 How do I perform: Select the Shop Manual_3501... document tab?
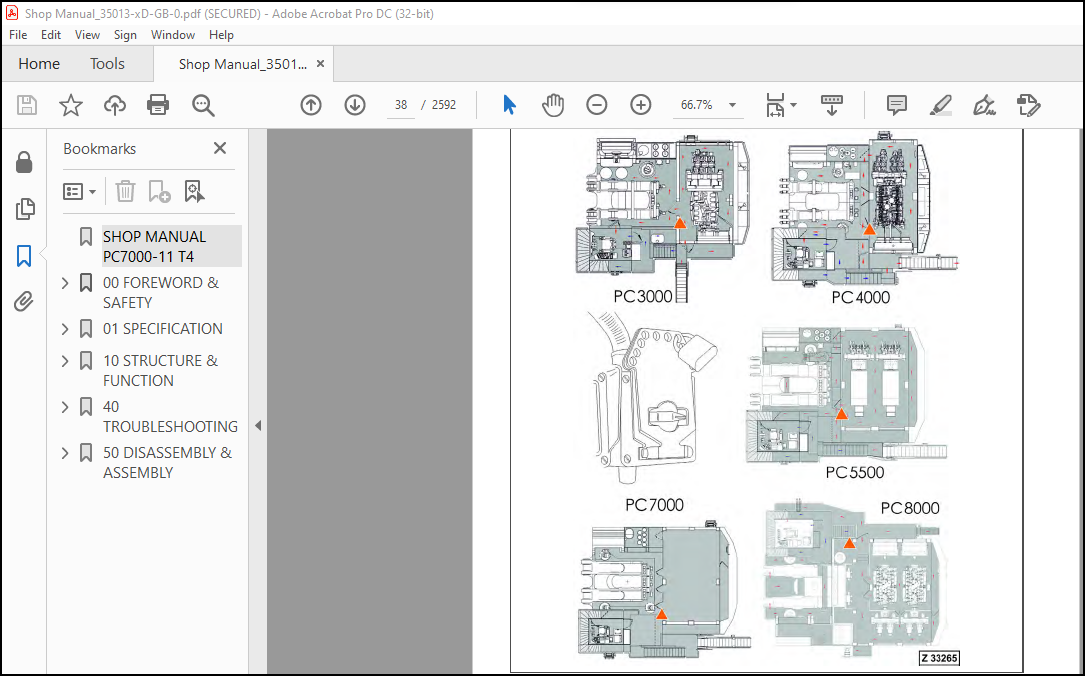[242, 64]
